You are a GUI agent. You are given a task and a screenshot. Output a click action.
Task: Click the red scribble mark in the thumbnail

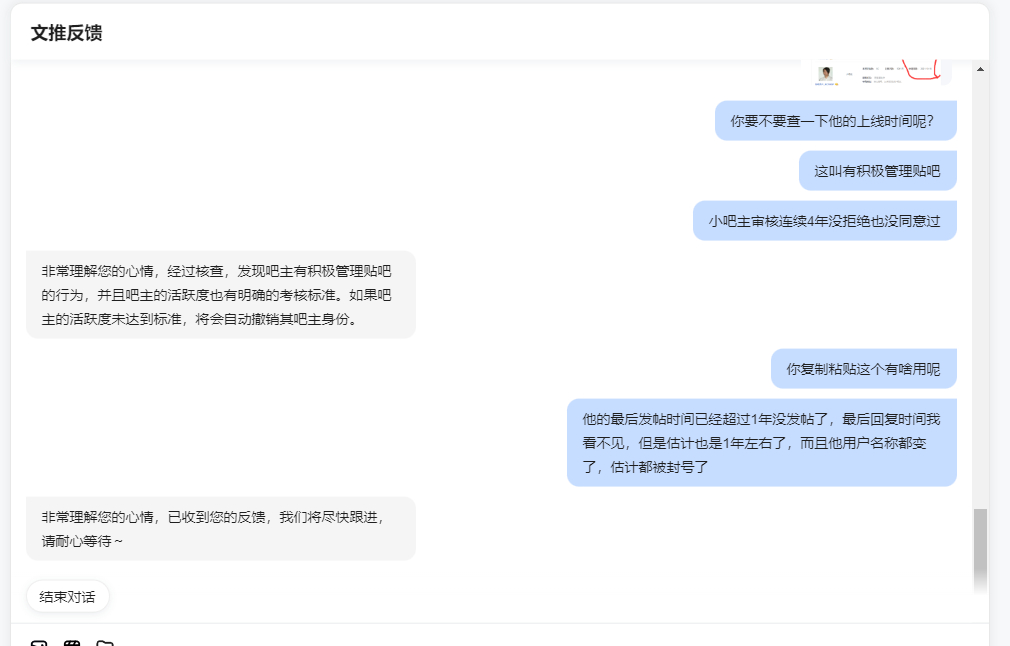click(x=922, y=71)
